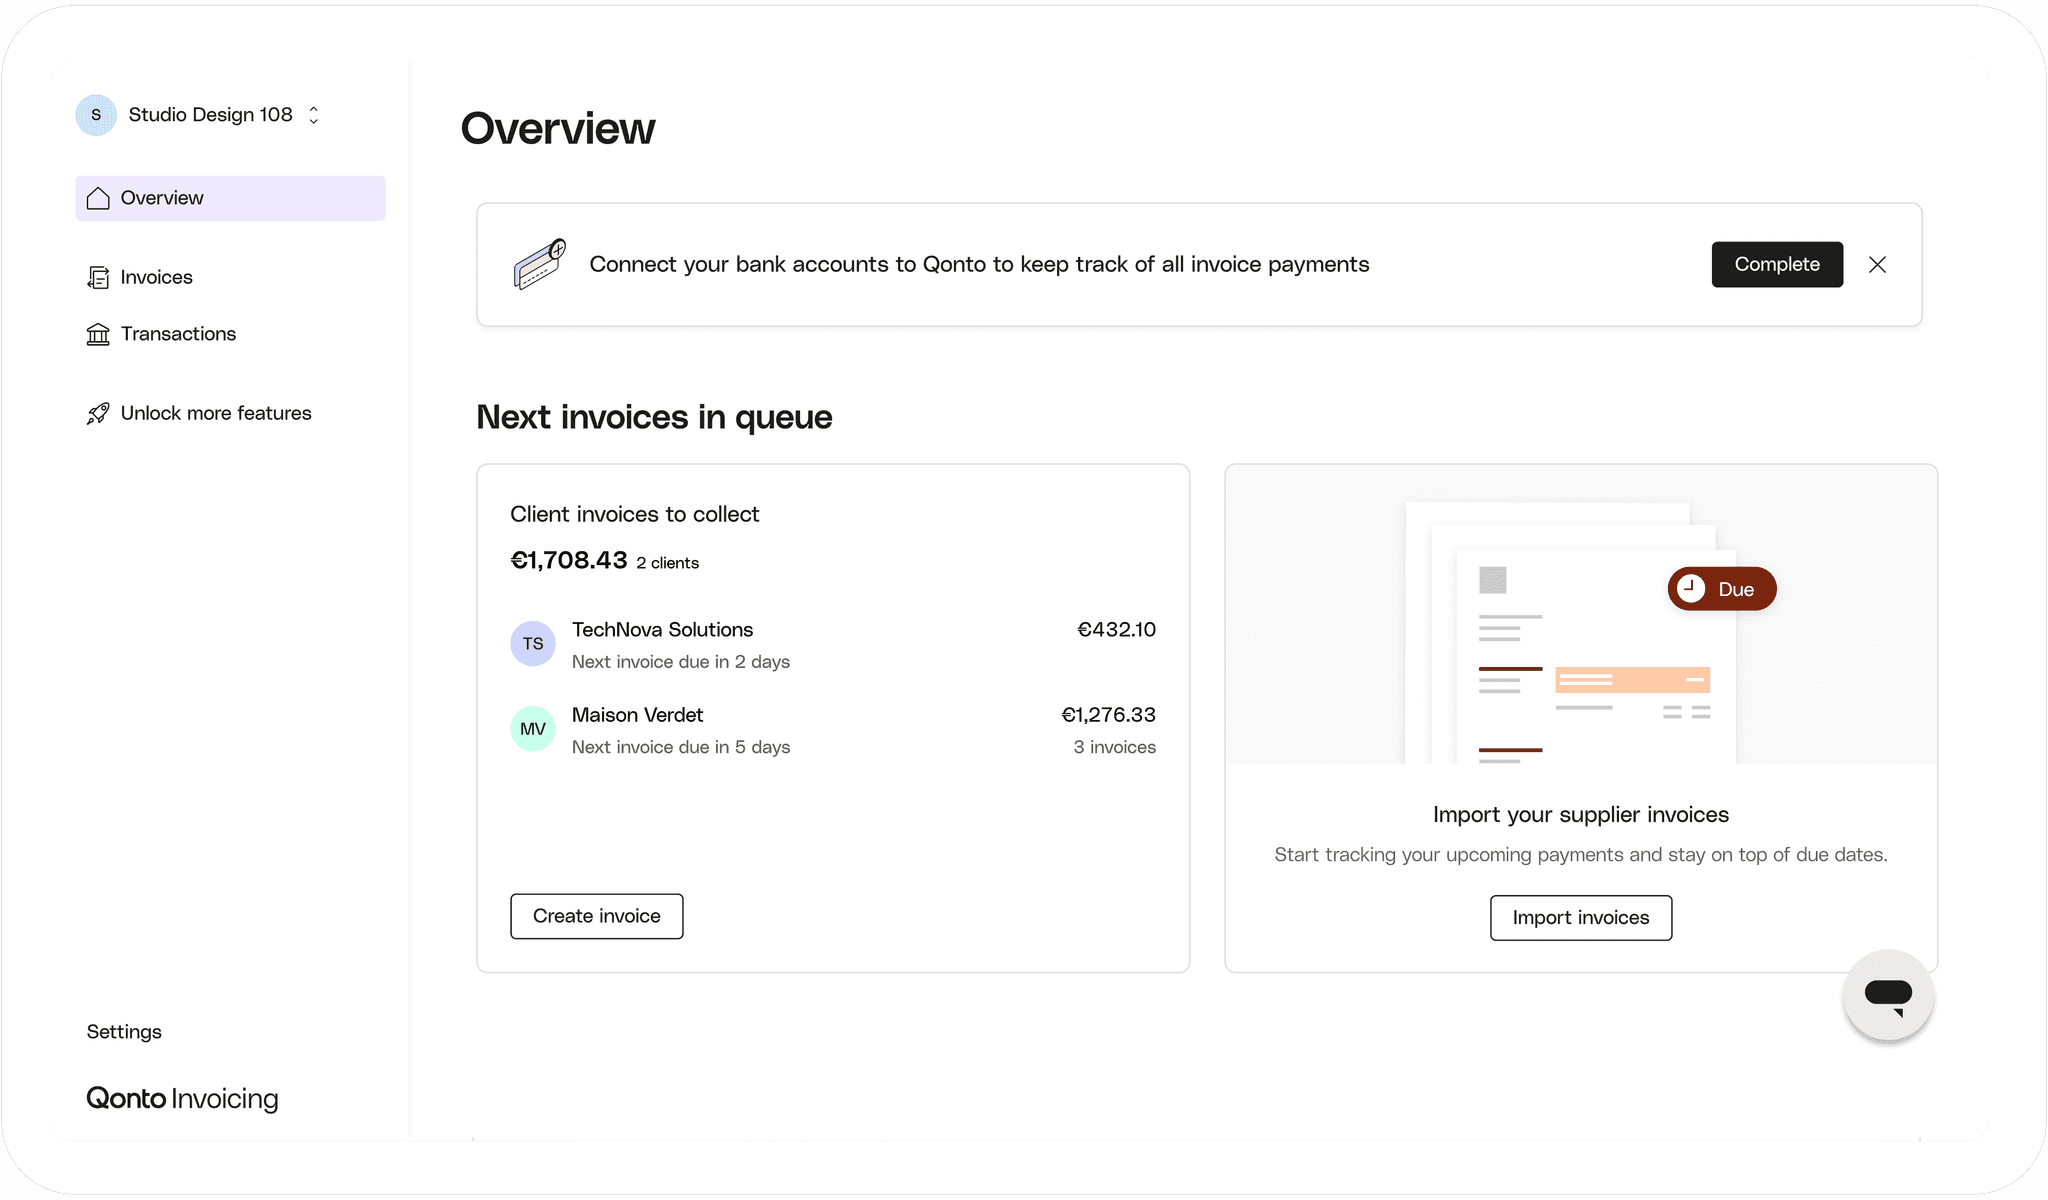
Task: Open the chat support bubble
Action: (1888, 995)
